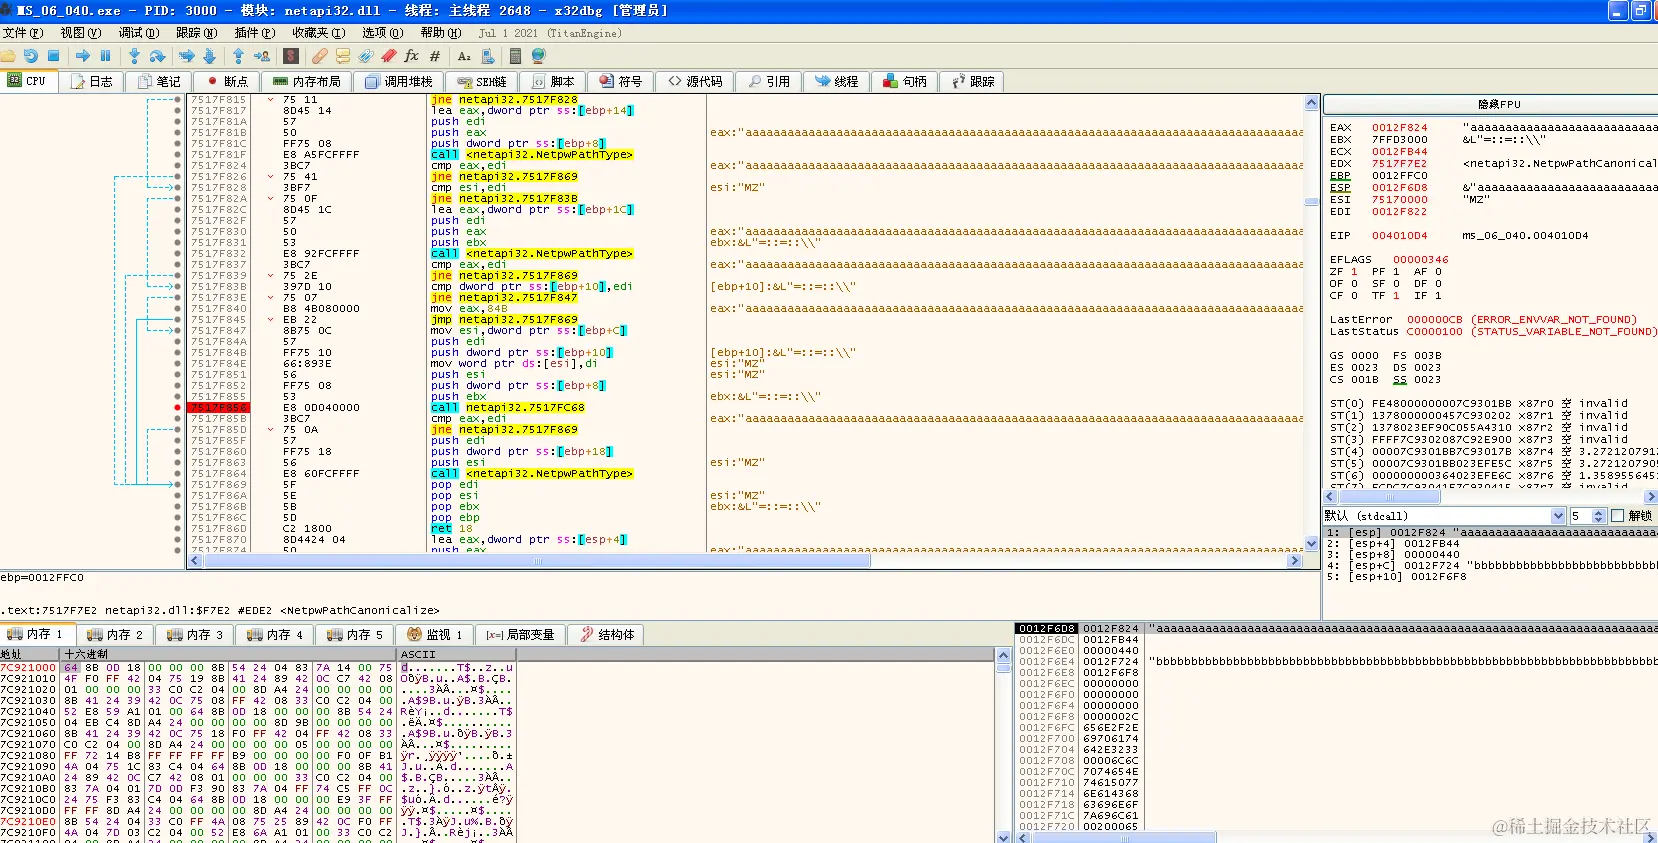The width and height of the screenshot is (1658, 843).
Task: Open the 结构体 tab
Action: [x=608, y=635]
